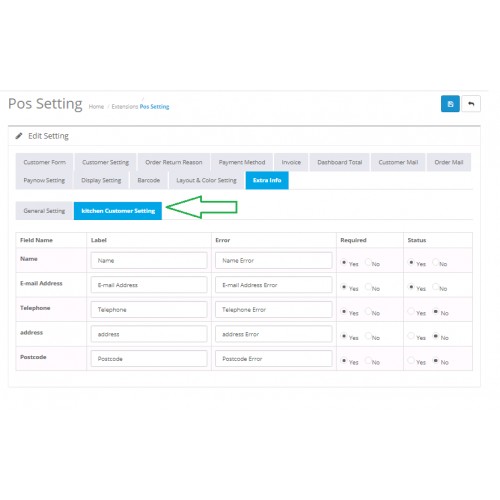This screenshot has height=500, width=500.
Task: Open the Pos Setting breadcrumb link
Action: (x=154, y=107)
